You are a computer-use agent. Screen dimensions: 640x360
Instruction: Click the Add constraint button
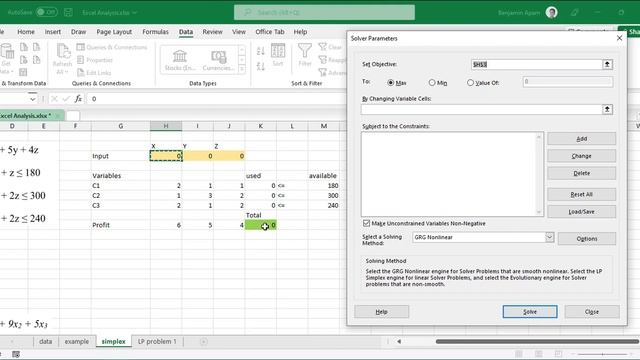point(581,139)
